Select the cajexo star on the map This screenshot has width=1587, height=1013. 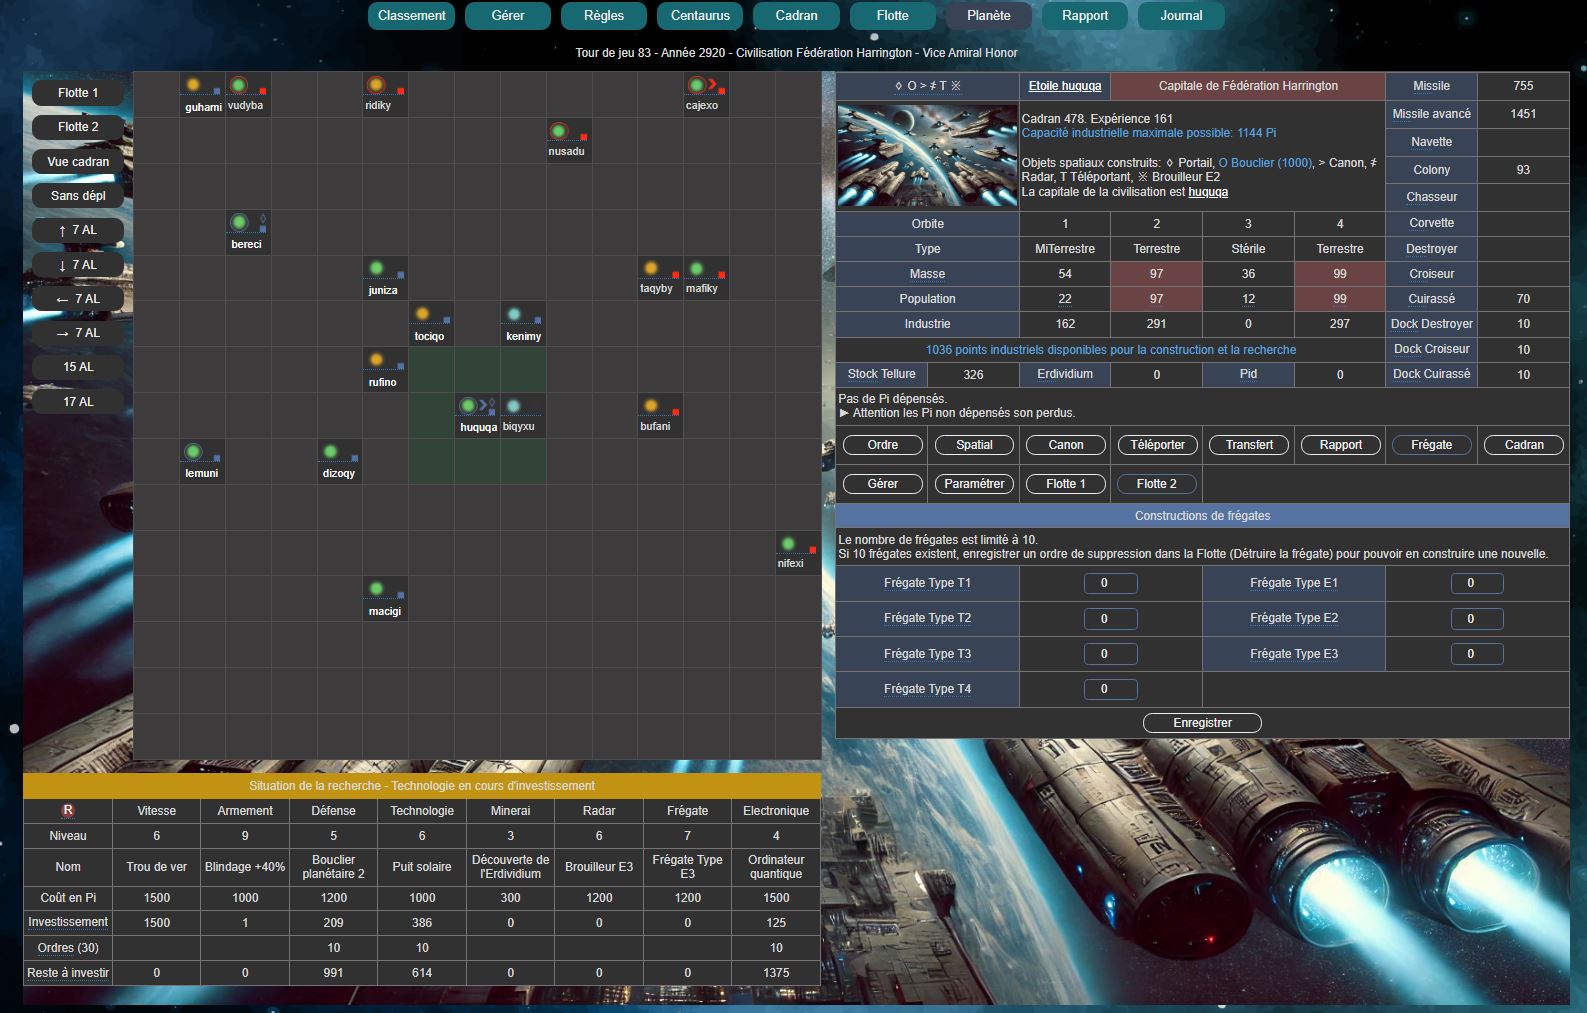pyautogui.click(x=697, y=85)
